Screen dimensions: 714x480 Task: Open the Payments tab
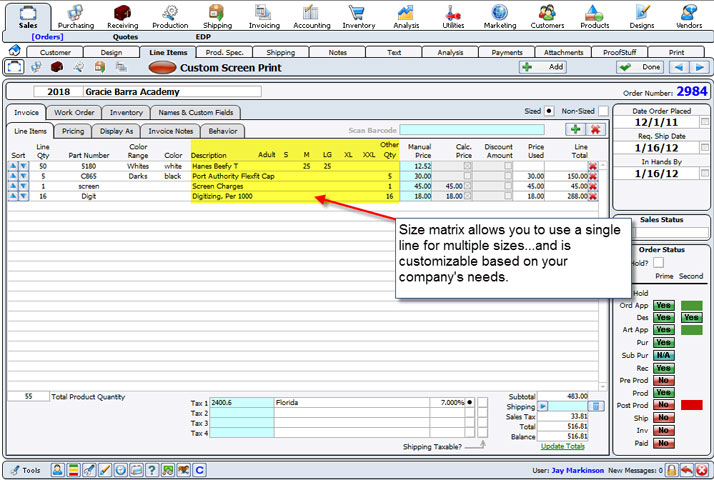507,52
